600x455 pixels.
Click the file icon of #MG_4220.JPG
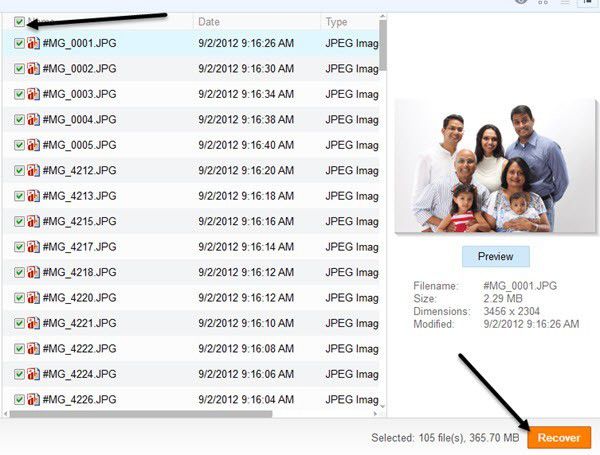33,298
